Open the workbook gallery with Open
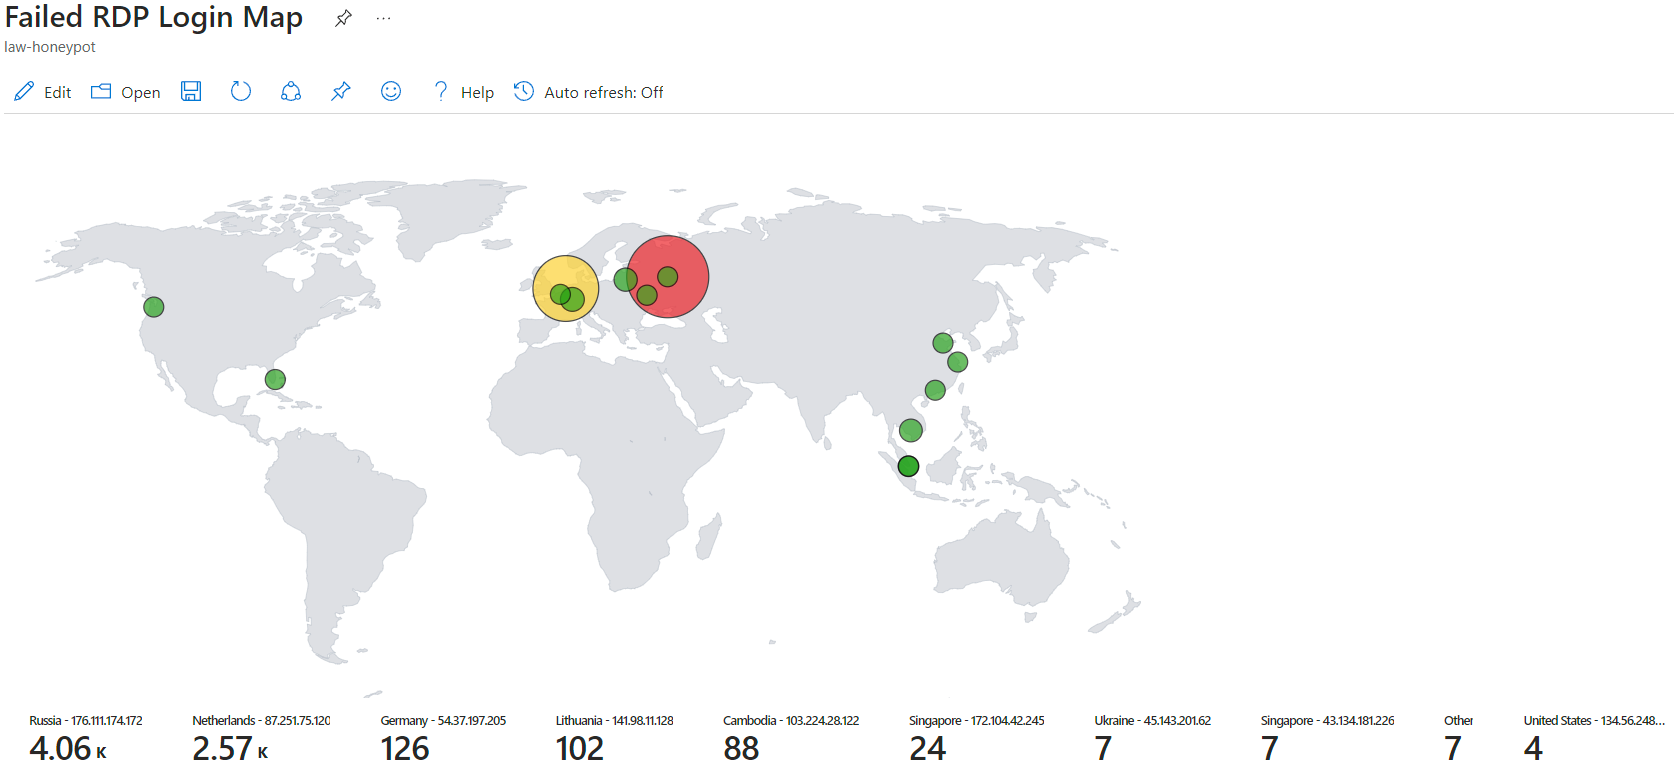The height and width of the screenshot is (776, 1674). 126,92
